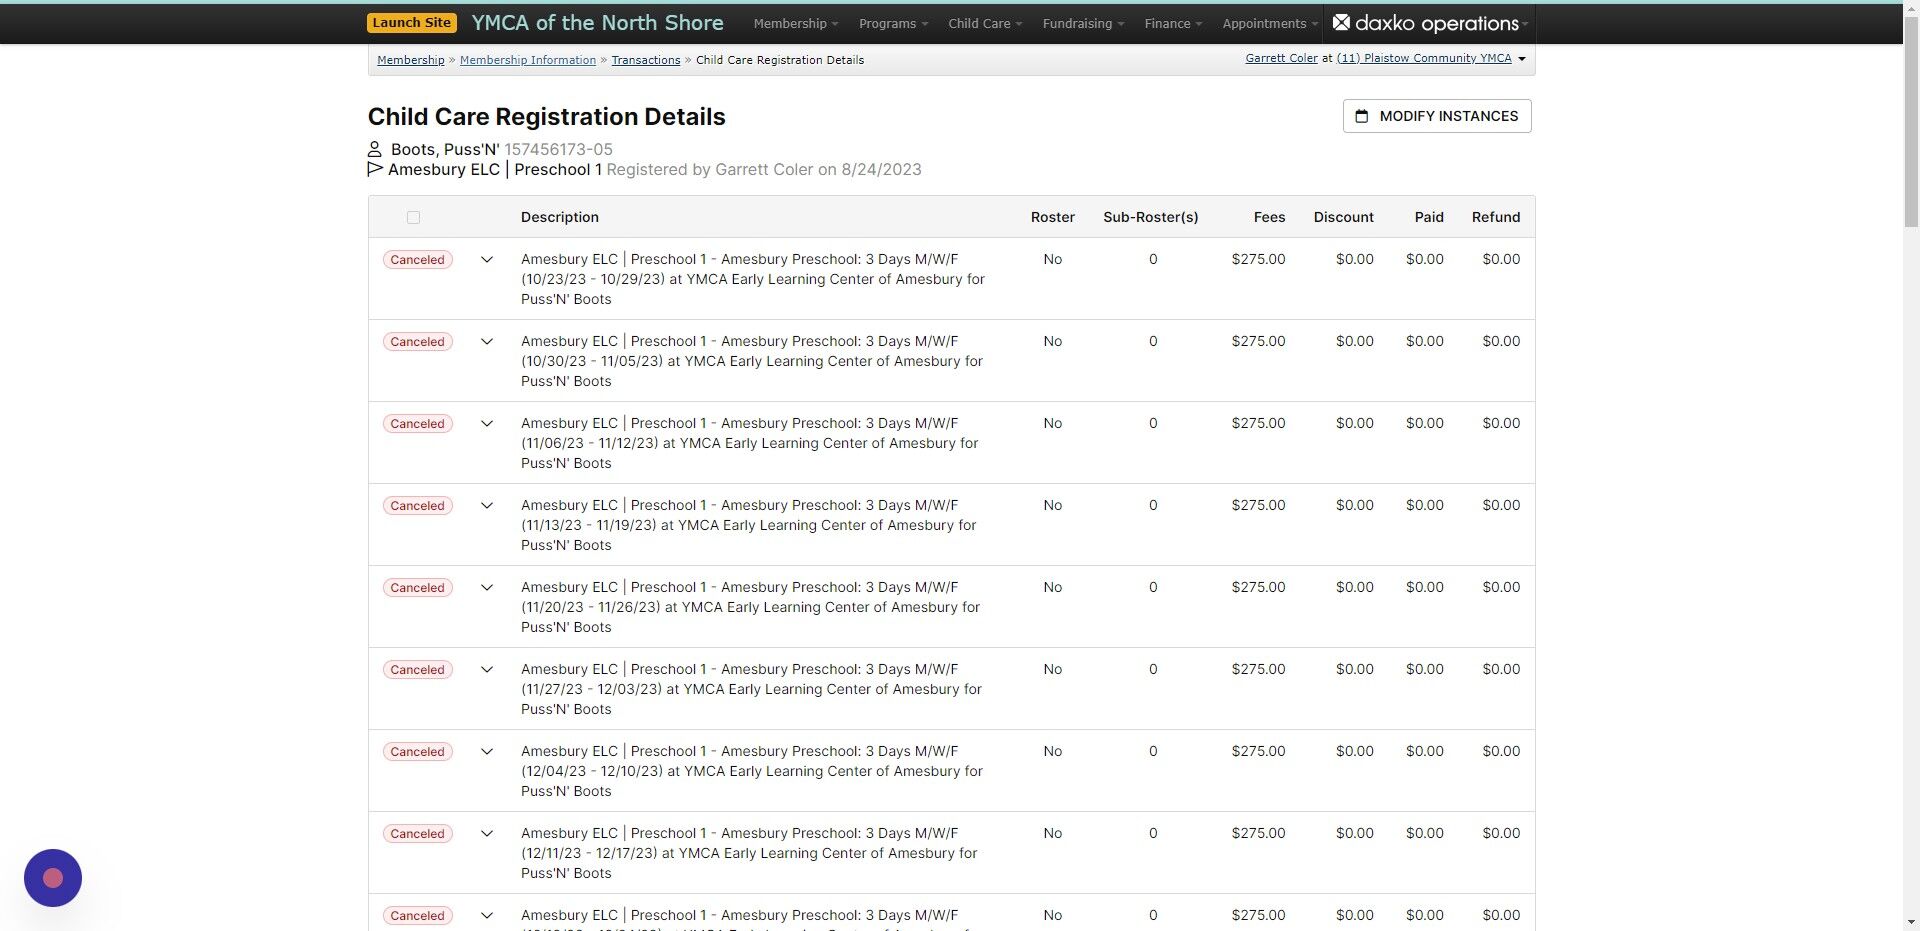The image size is (1920, 931).
Task: Click the Paid column header
Action: pos(1429,217)
